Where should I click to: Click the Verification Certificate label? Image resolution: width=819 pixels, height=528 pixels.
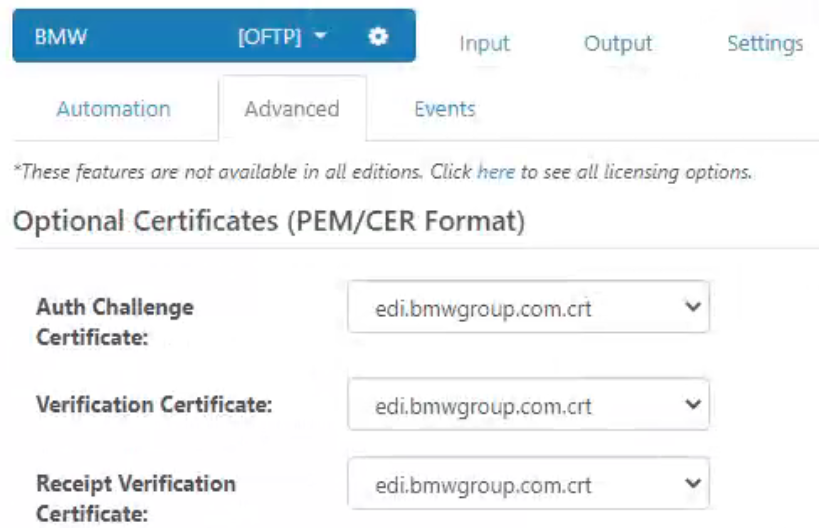pos(154,405)
